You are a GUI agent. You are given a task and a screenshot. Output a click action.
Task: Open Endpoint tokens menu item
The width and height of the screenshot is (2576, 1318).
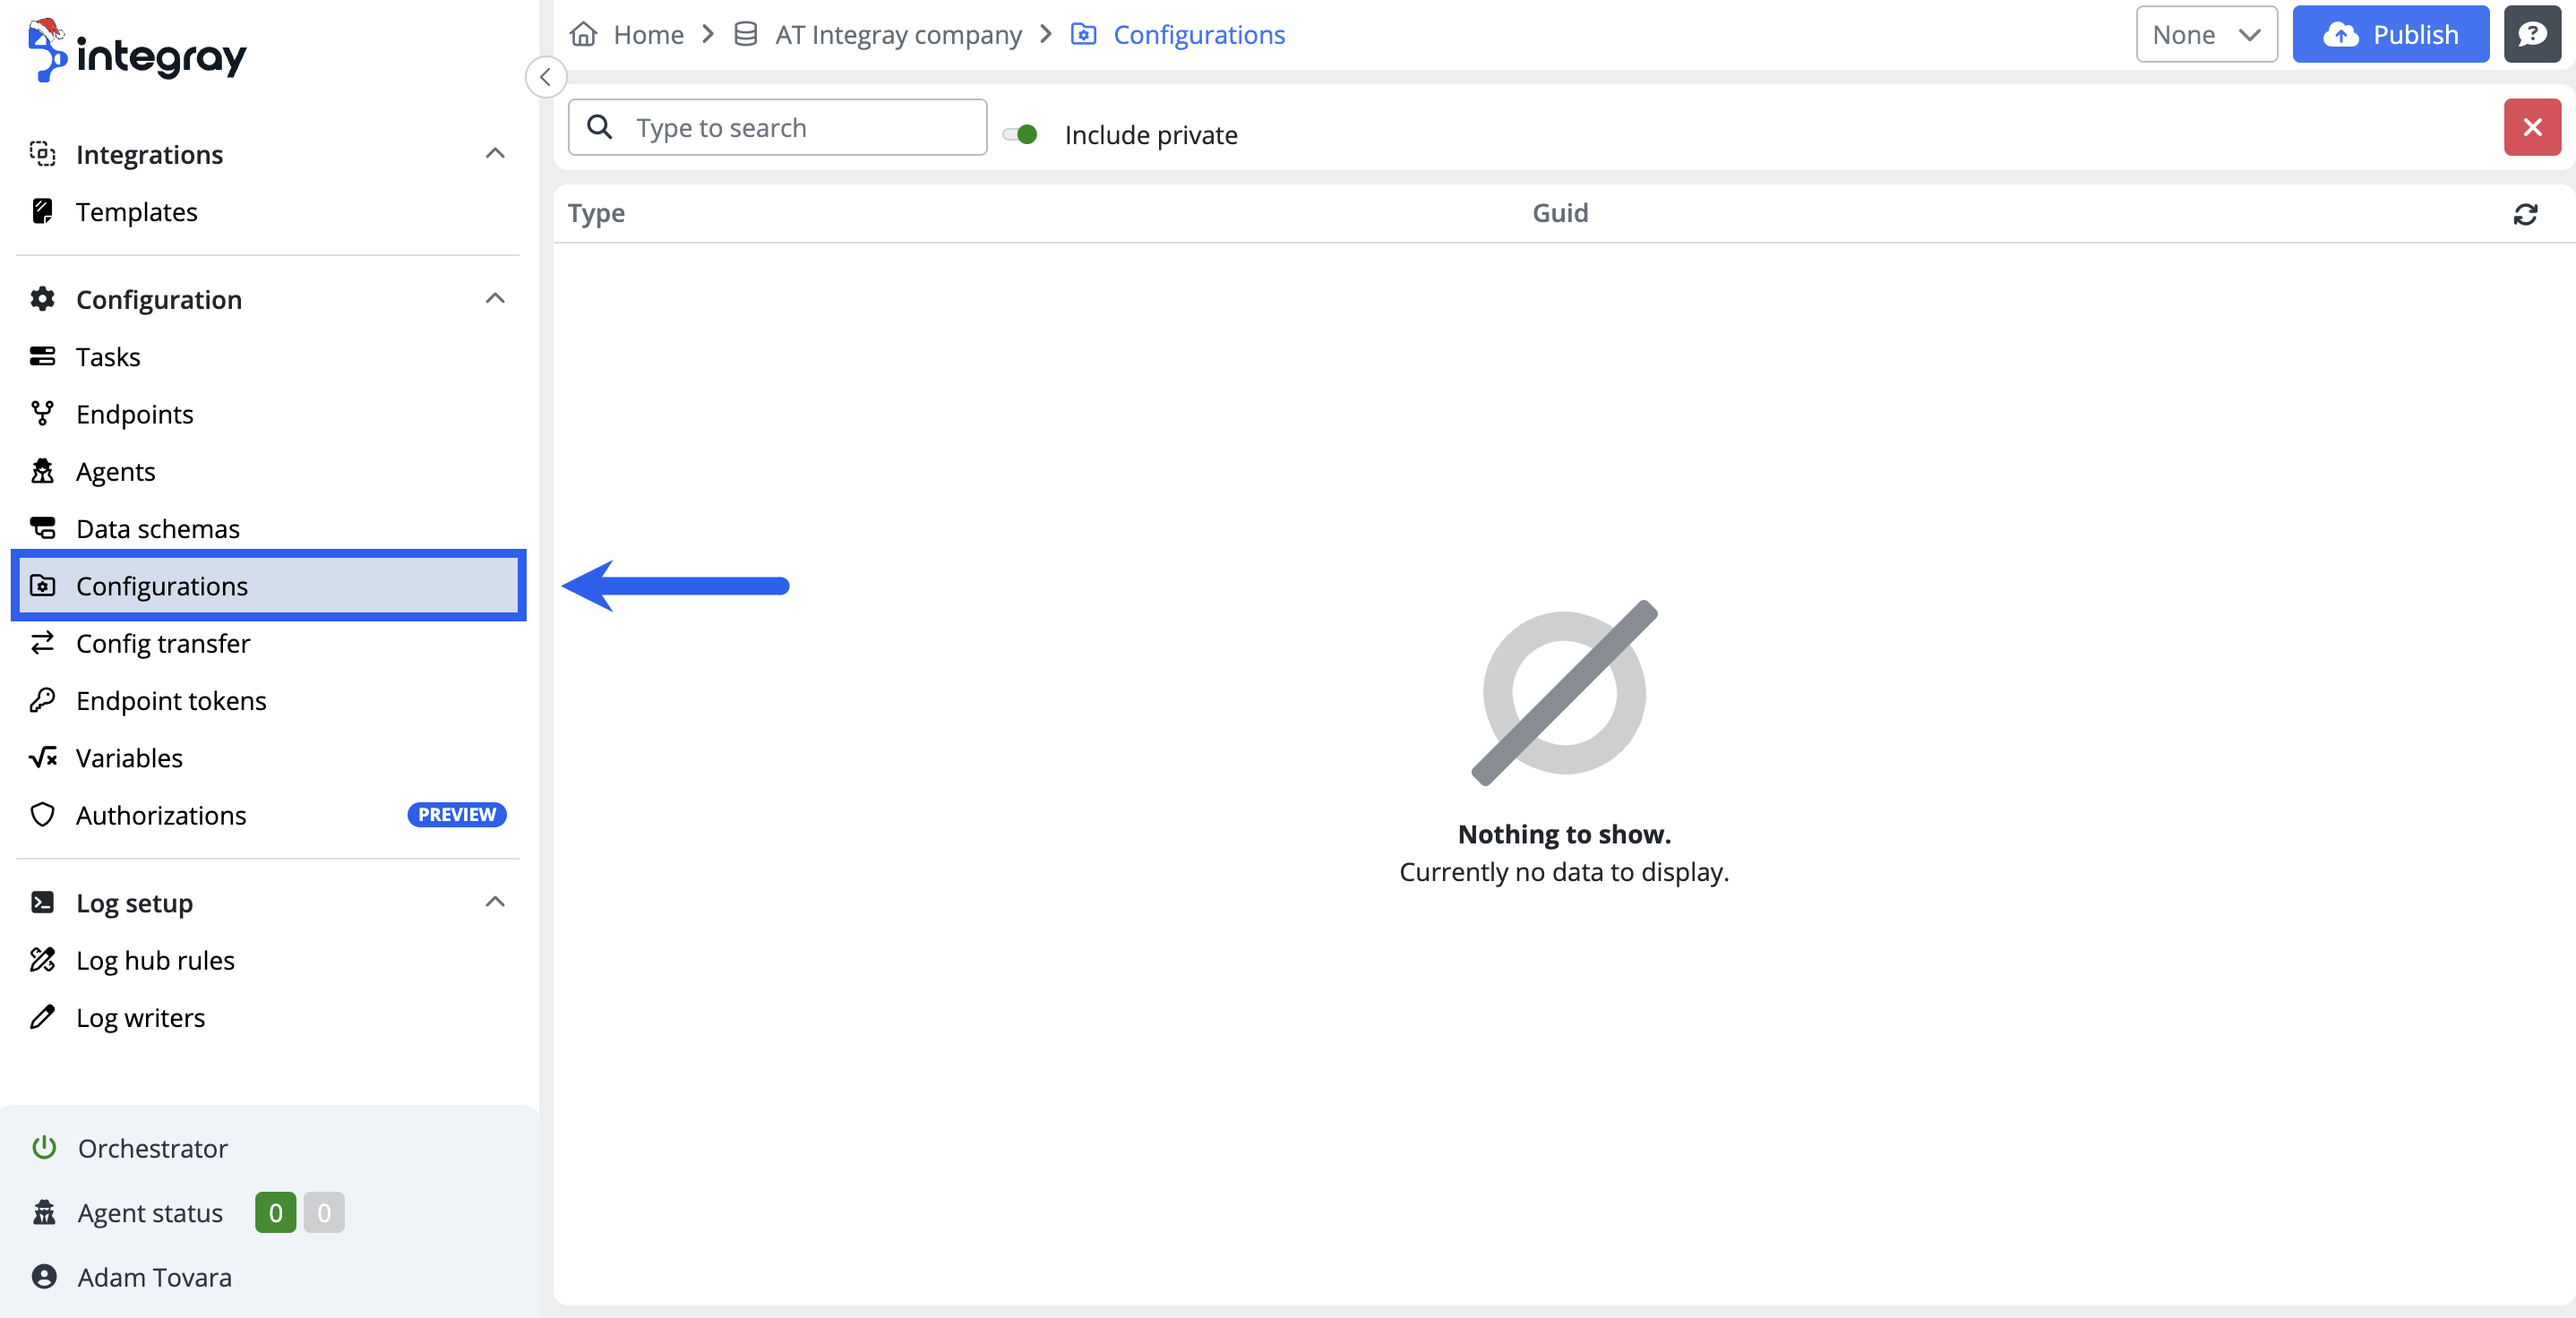[171, 700]
